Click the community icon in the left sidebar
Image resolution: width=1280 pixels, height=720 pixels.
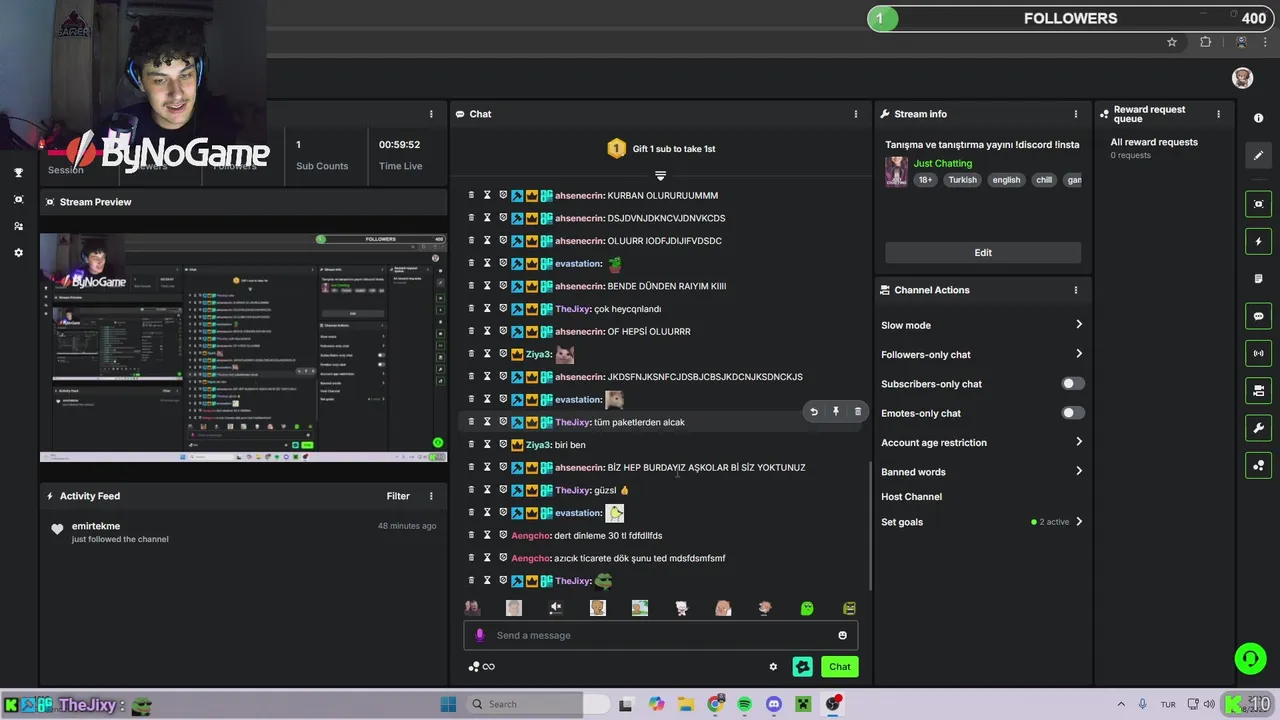point(18,226)
